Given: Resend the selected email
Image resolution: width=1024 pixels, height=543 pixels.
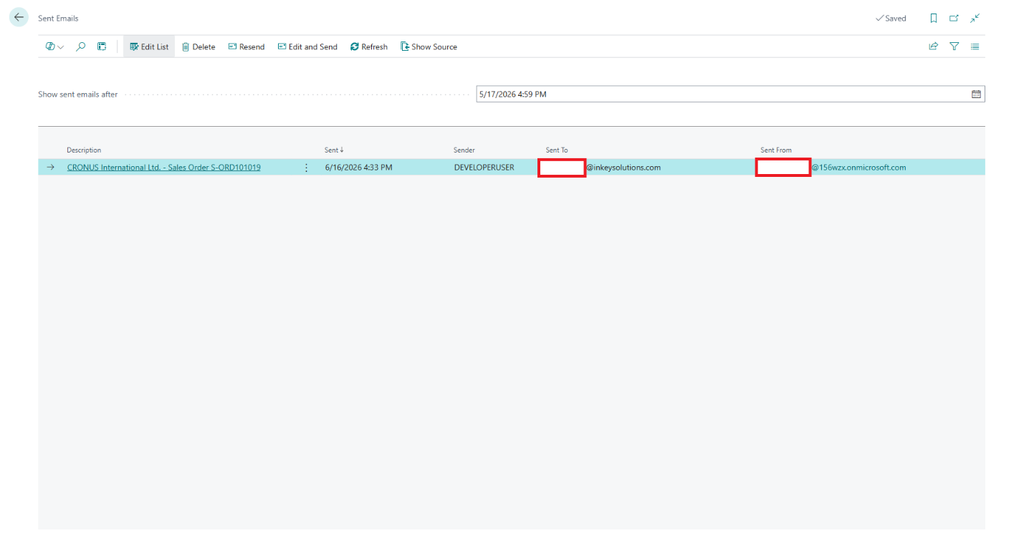Looking at the screenshot, I should click(x=246, y=46).
